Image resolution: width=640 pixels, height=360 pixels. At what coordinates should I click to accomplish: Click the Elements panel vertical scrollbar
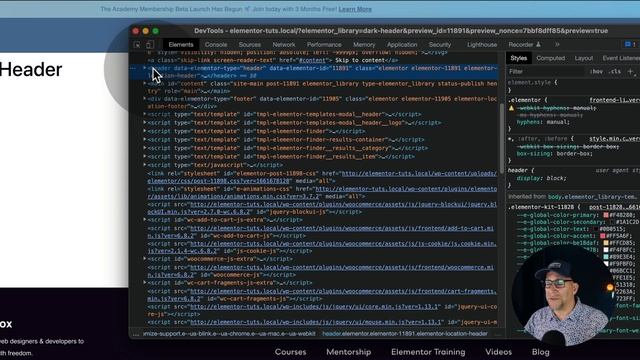(502, 139)
